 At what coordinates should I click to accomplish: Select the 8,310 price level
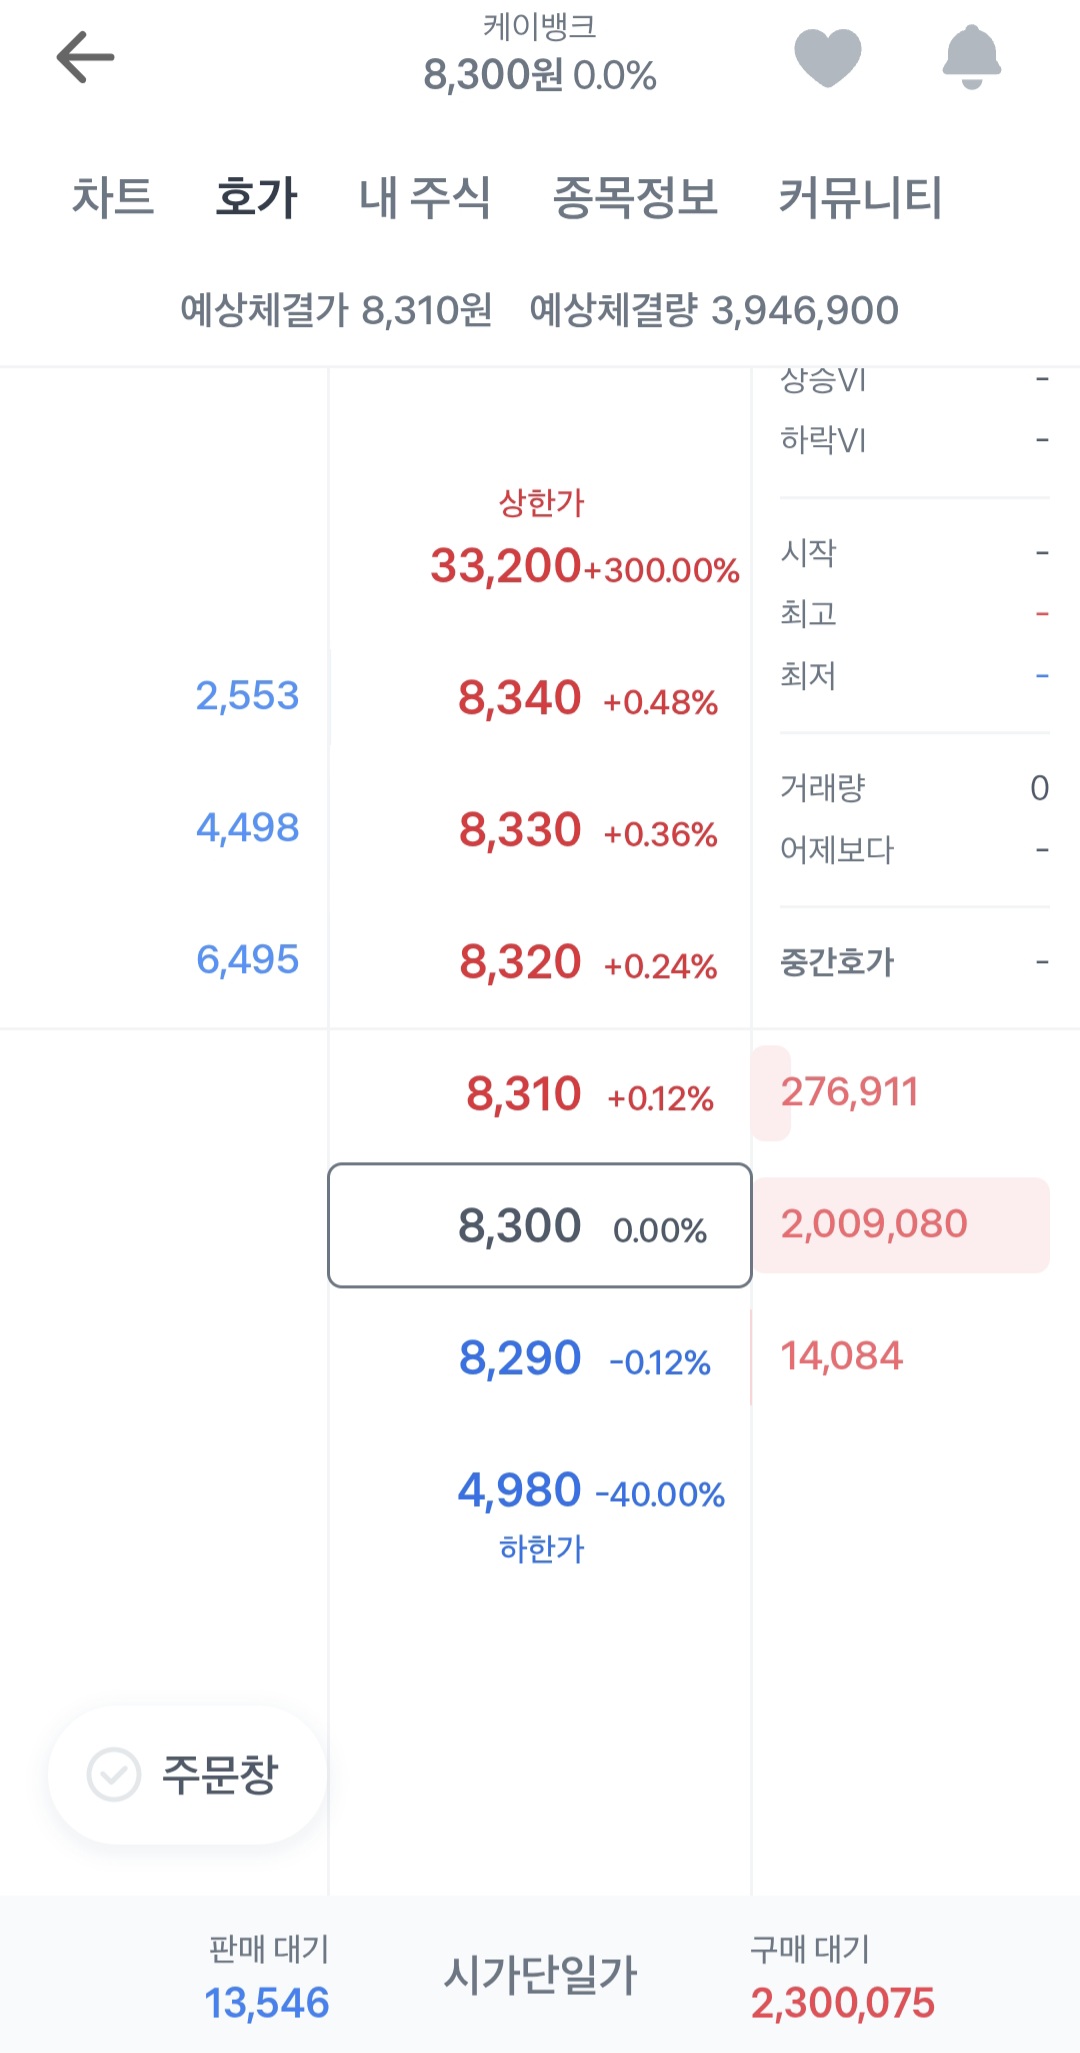coord(540,1094)
